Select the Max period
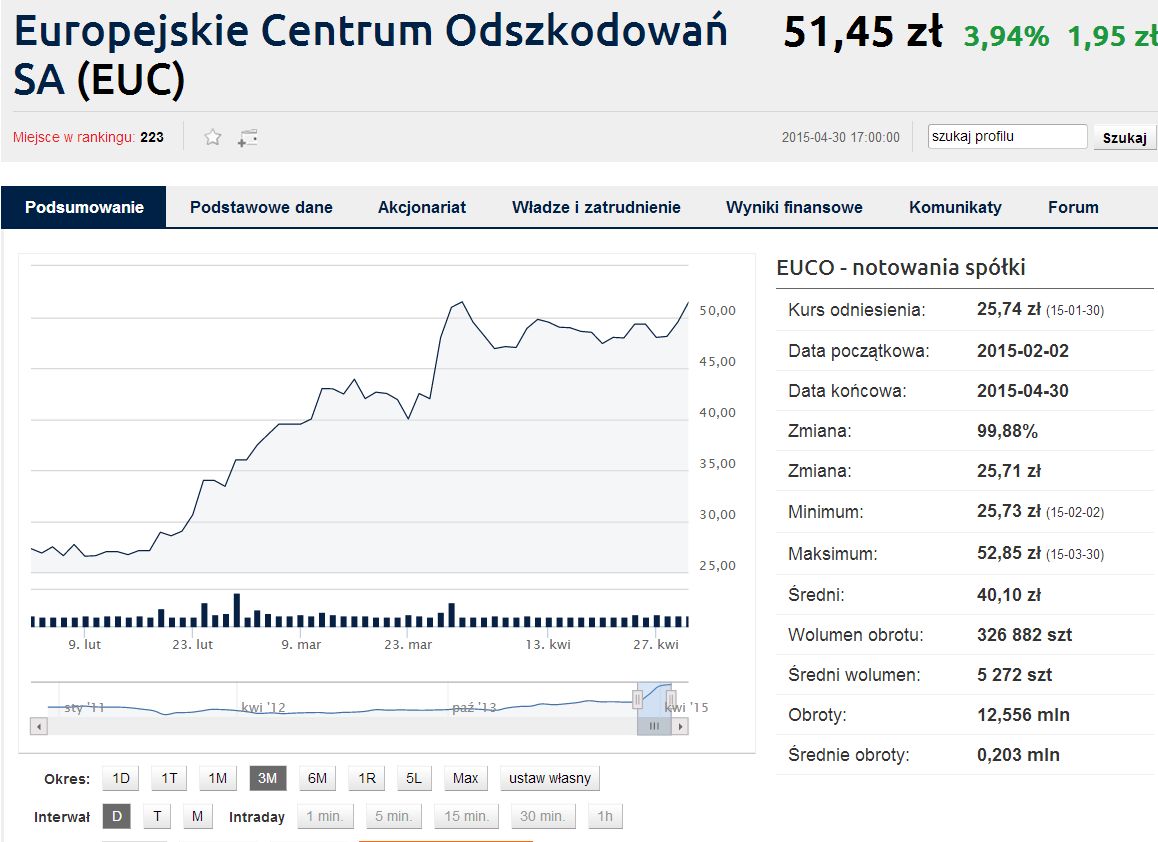Image resolution: width=1158 pixels, height=842 pixels. tap(465, 778)
